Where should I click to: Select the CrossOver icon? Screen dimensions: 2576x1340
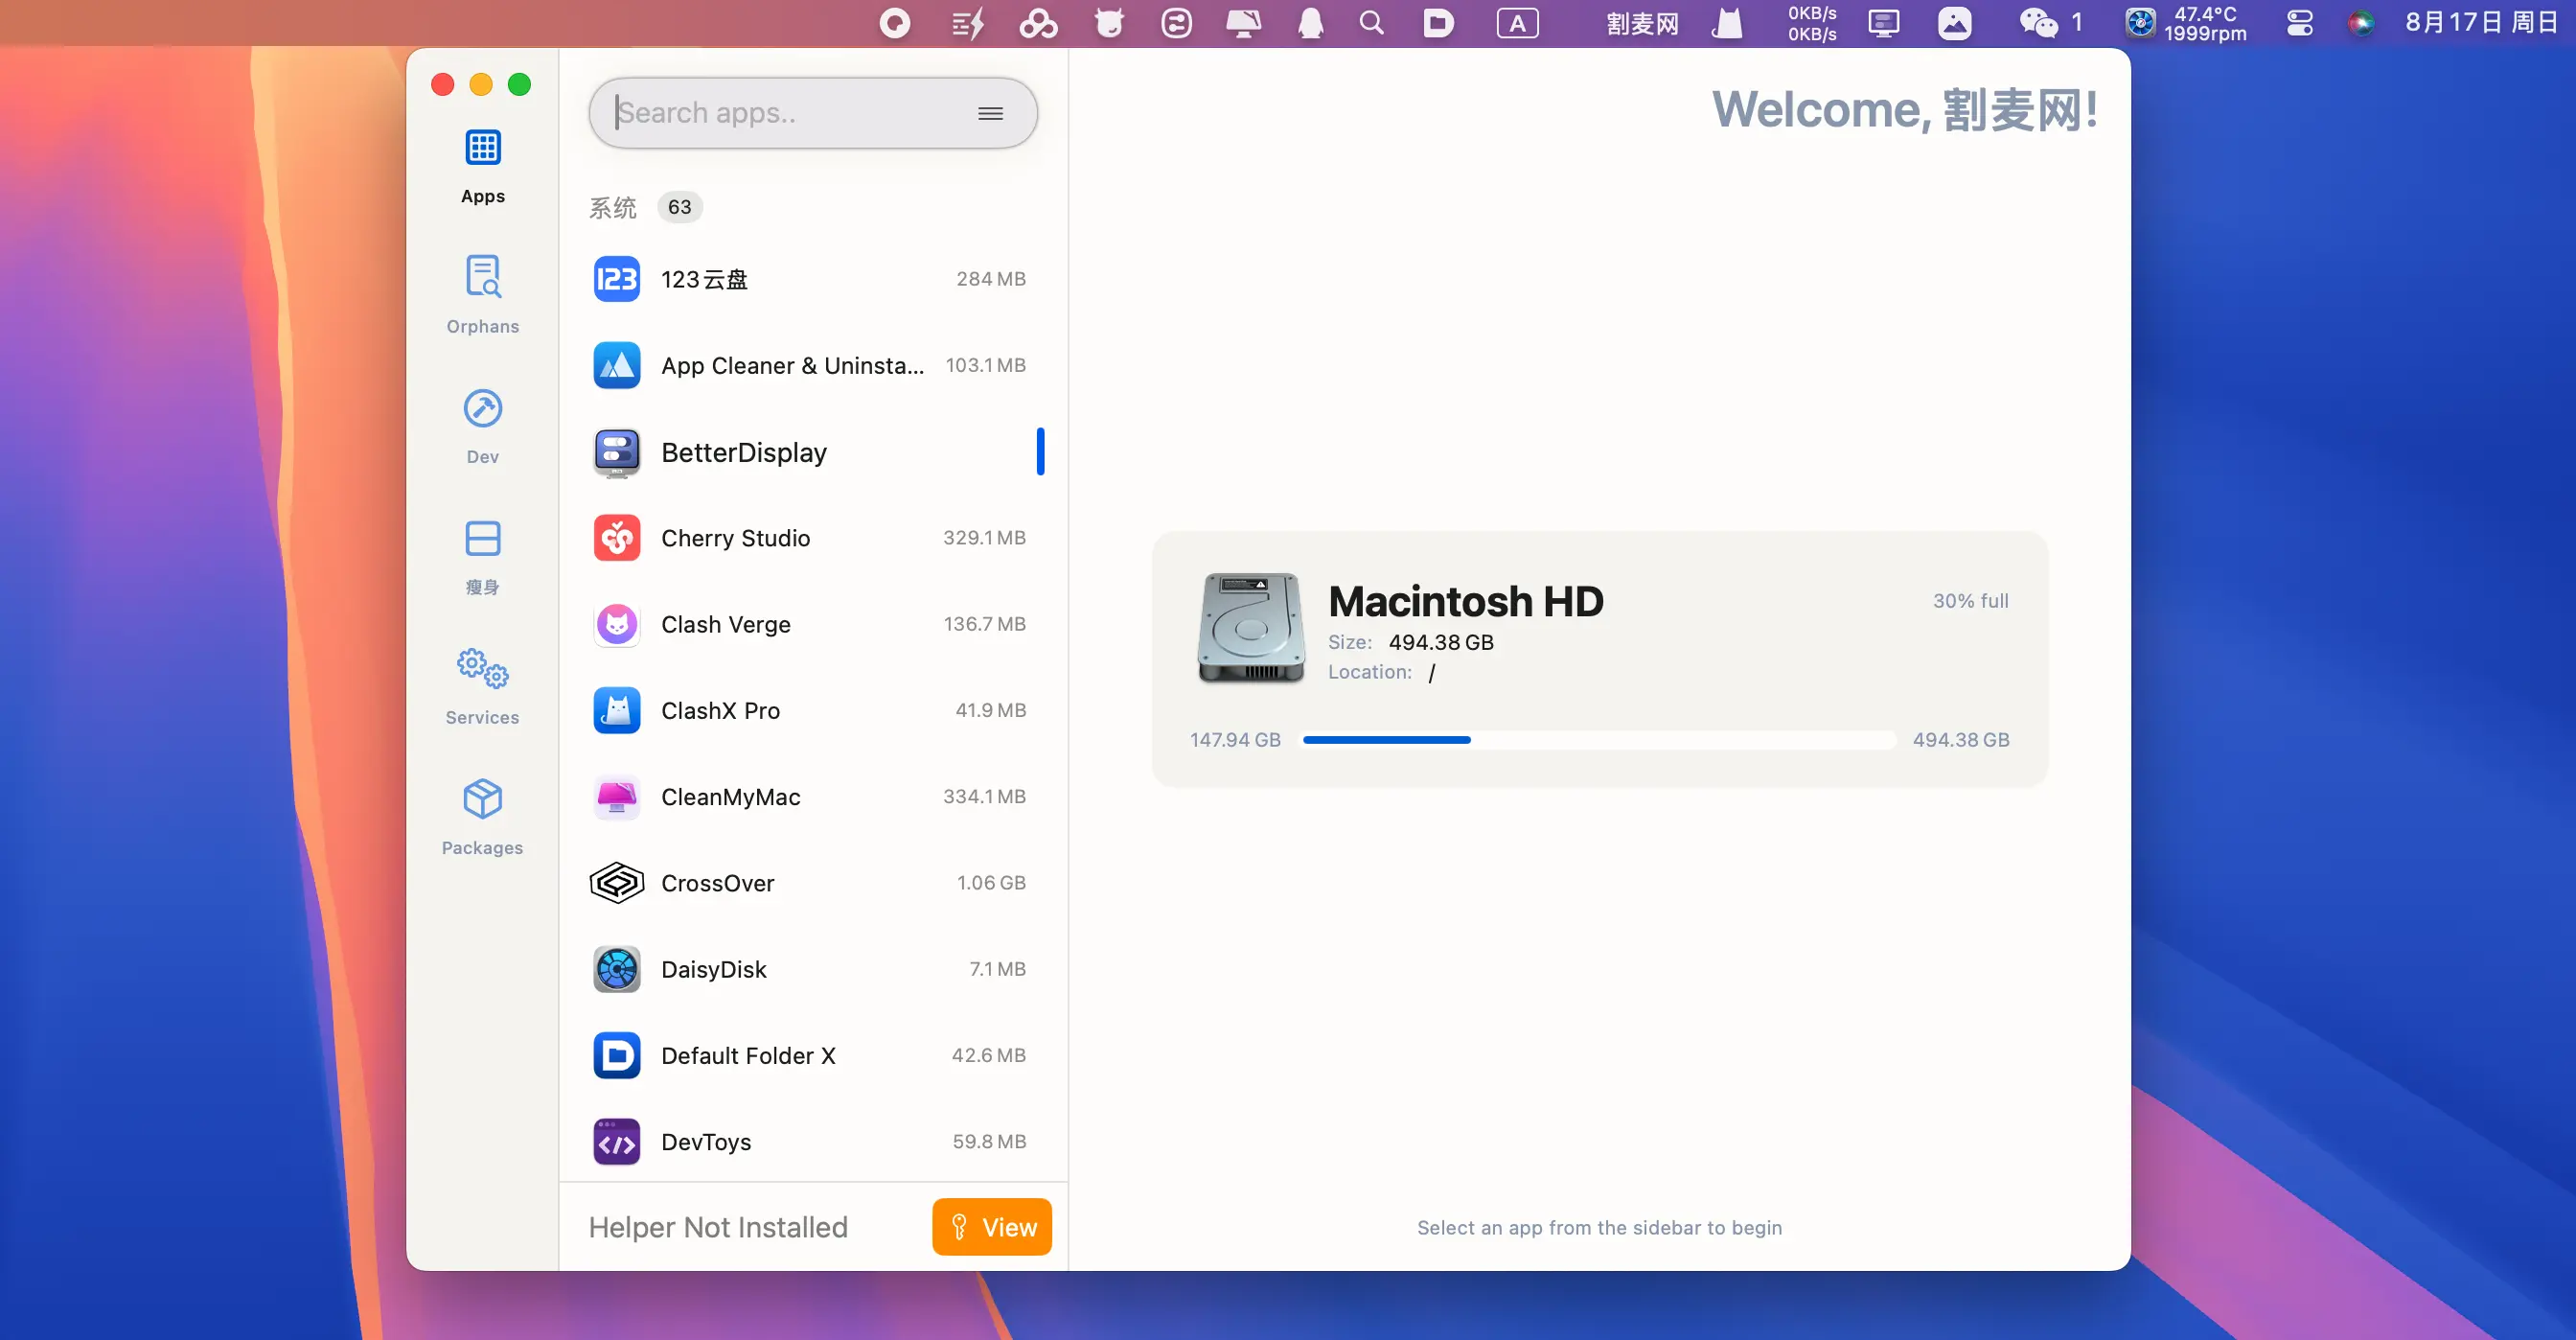coord(617,883)
